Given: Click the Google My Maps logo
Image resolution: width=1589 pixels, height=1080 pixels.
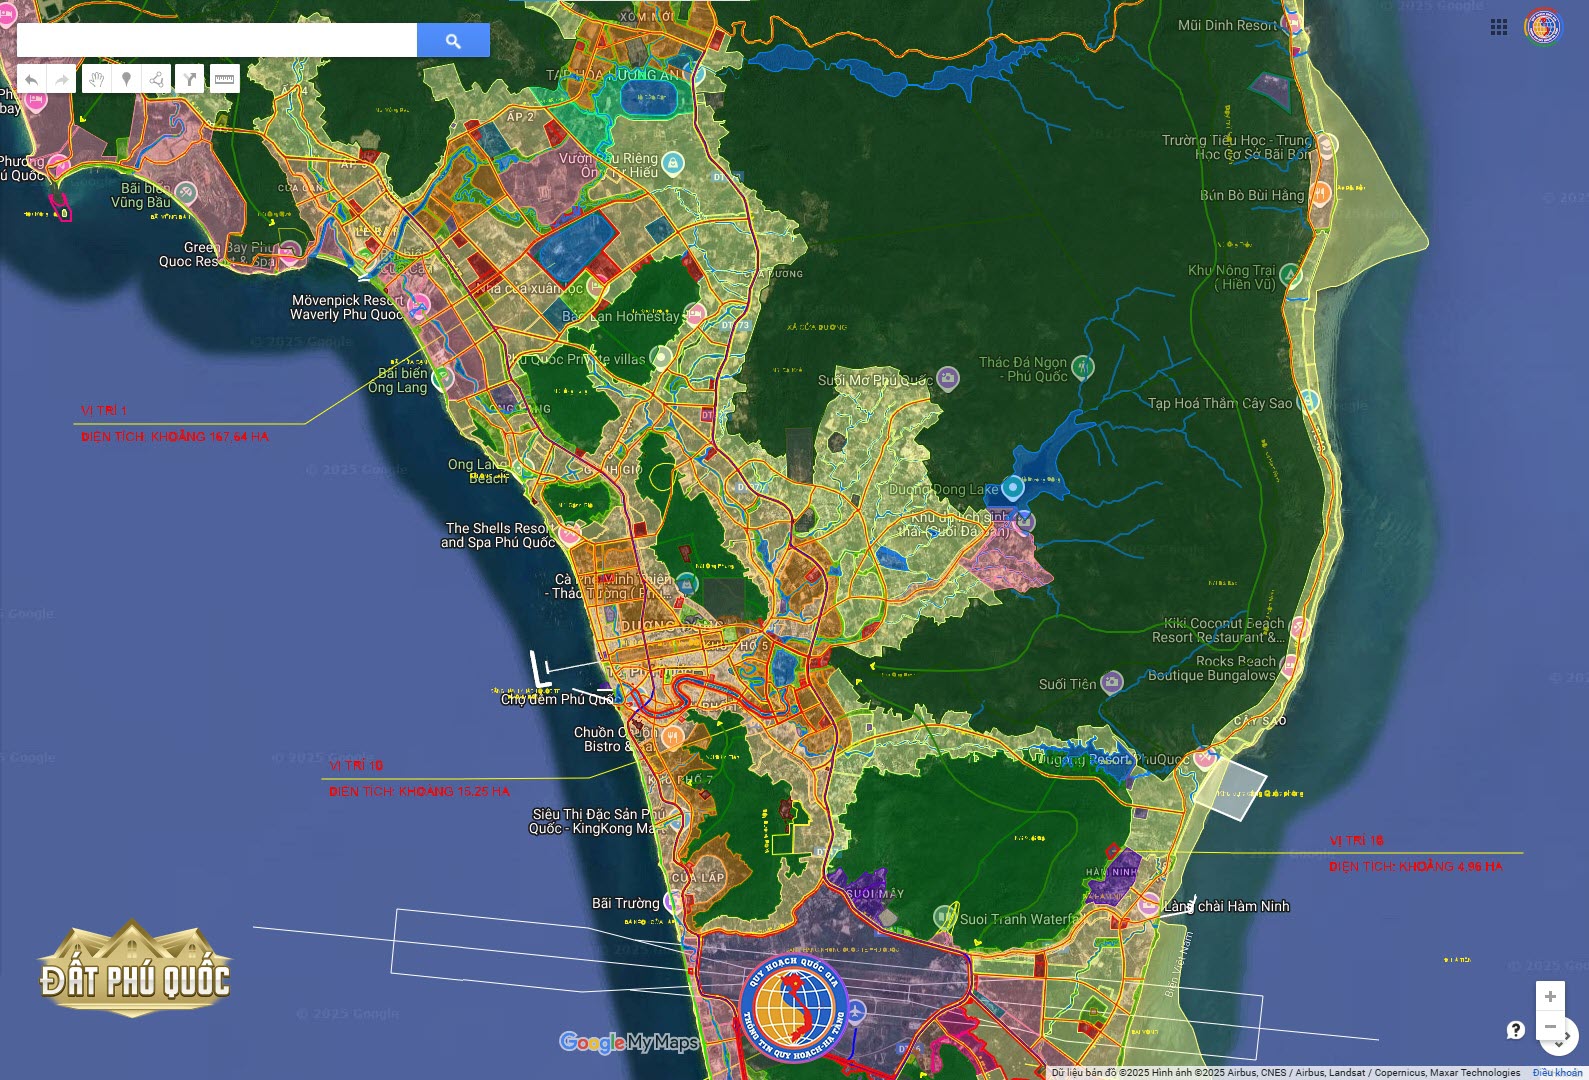Looking at the screenshot, I should point(628,1043).
